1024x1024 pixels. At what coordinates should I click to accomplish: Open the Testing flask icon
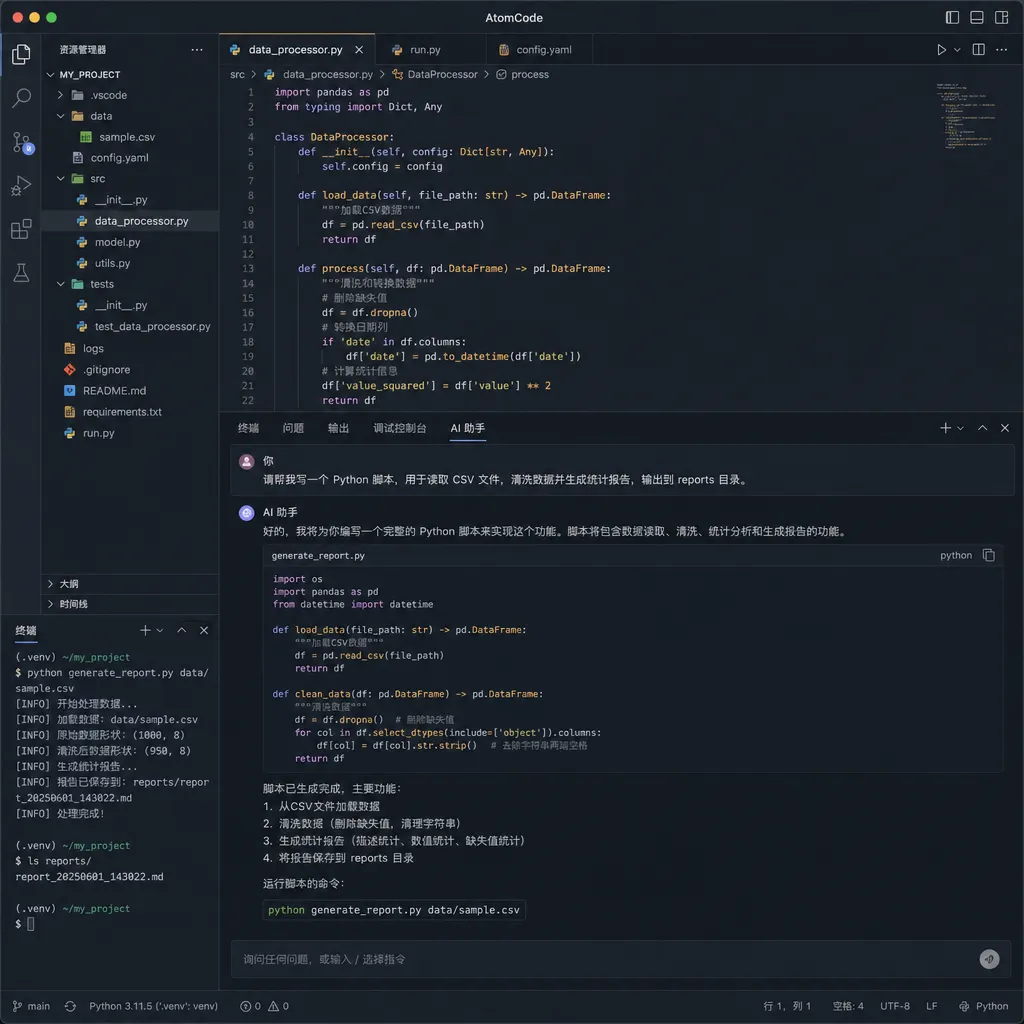pos(21,273)
